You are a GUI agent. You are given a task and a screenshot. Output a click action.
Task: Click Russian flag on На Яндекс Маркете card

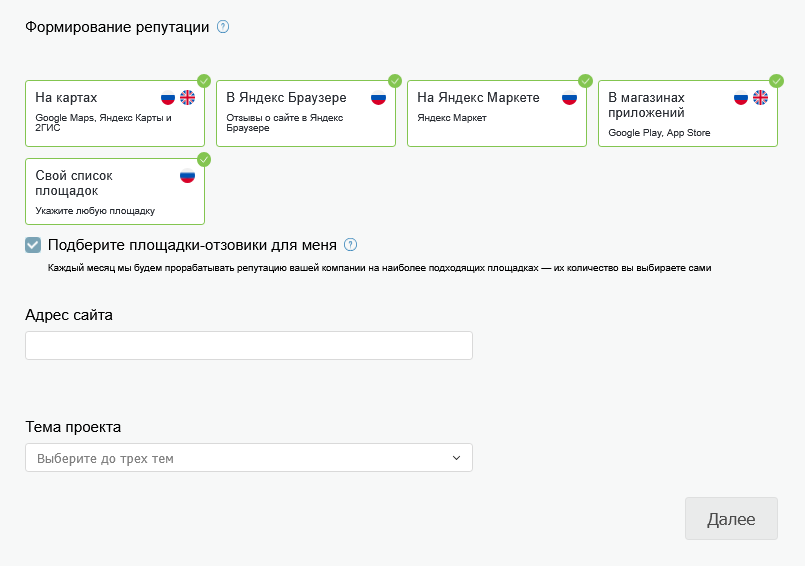(x=569, y=98)
